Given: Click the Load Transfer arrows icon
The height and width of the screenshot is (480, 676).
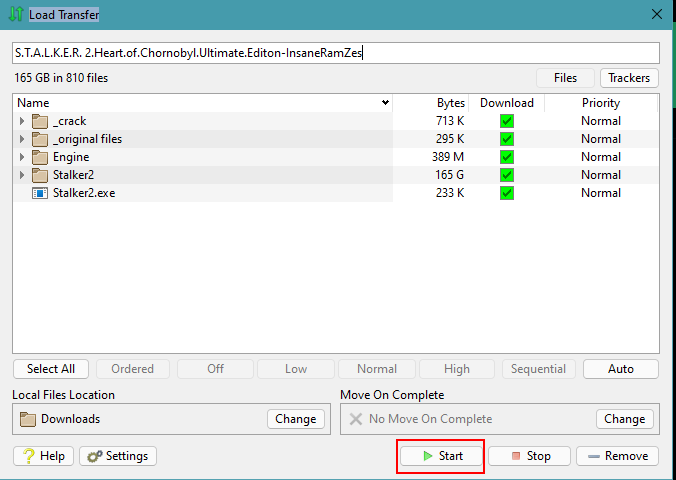Looking at the screenshot, I should [16, 14].
